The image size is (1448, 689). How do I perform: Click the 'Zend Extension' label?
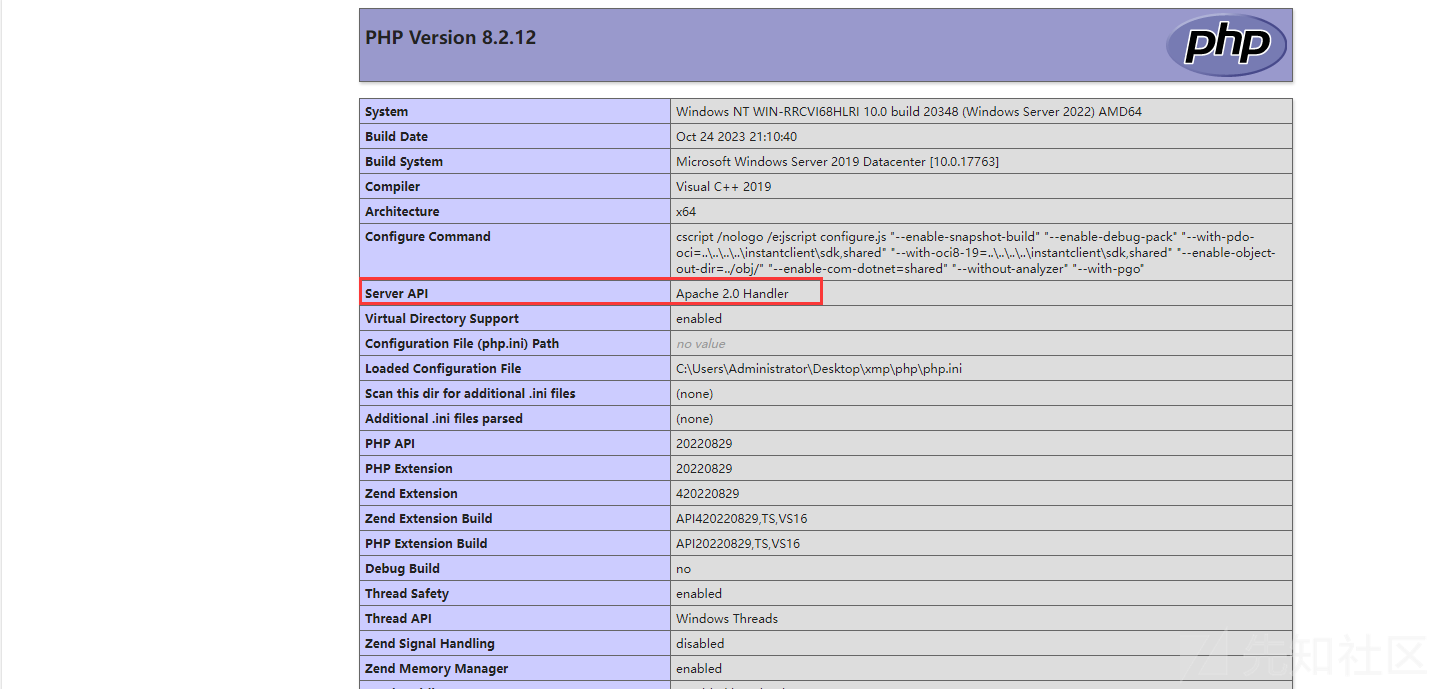(x=411, y=494)
